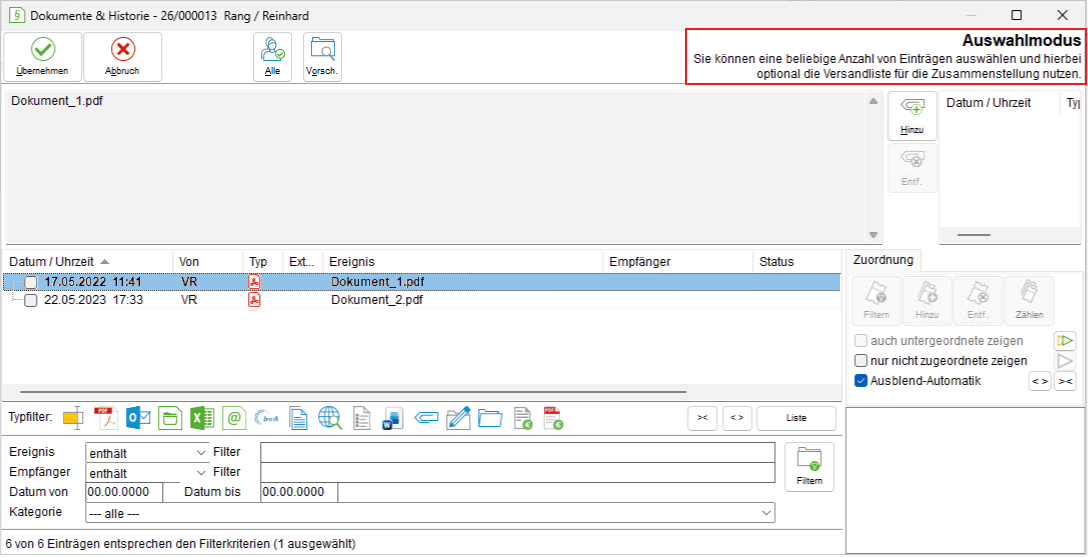The image size is (1088, 557).
Task: Click the '< >' button next to Liste
Action: point(737,418)
